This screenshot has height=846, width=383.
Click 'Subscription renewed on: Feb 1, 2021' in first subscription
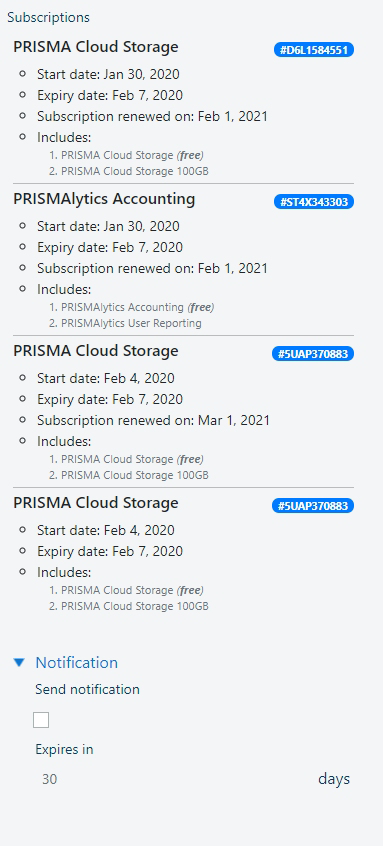click(152, 117)
